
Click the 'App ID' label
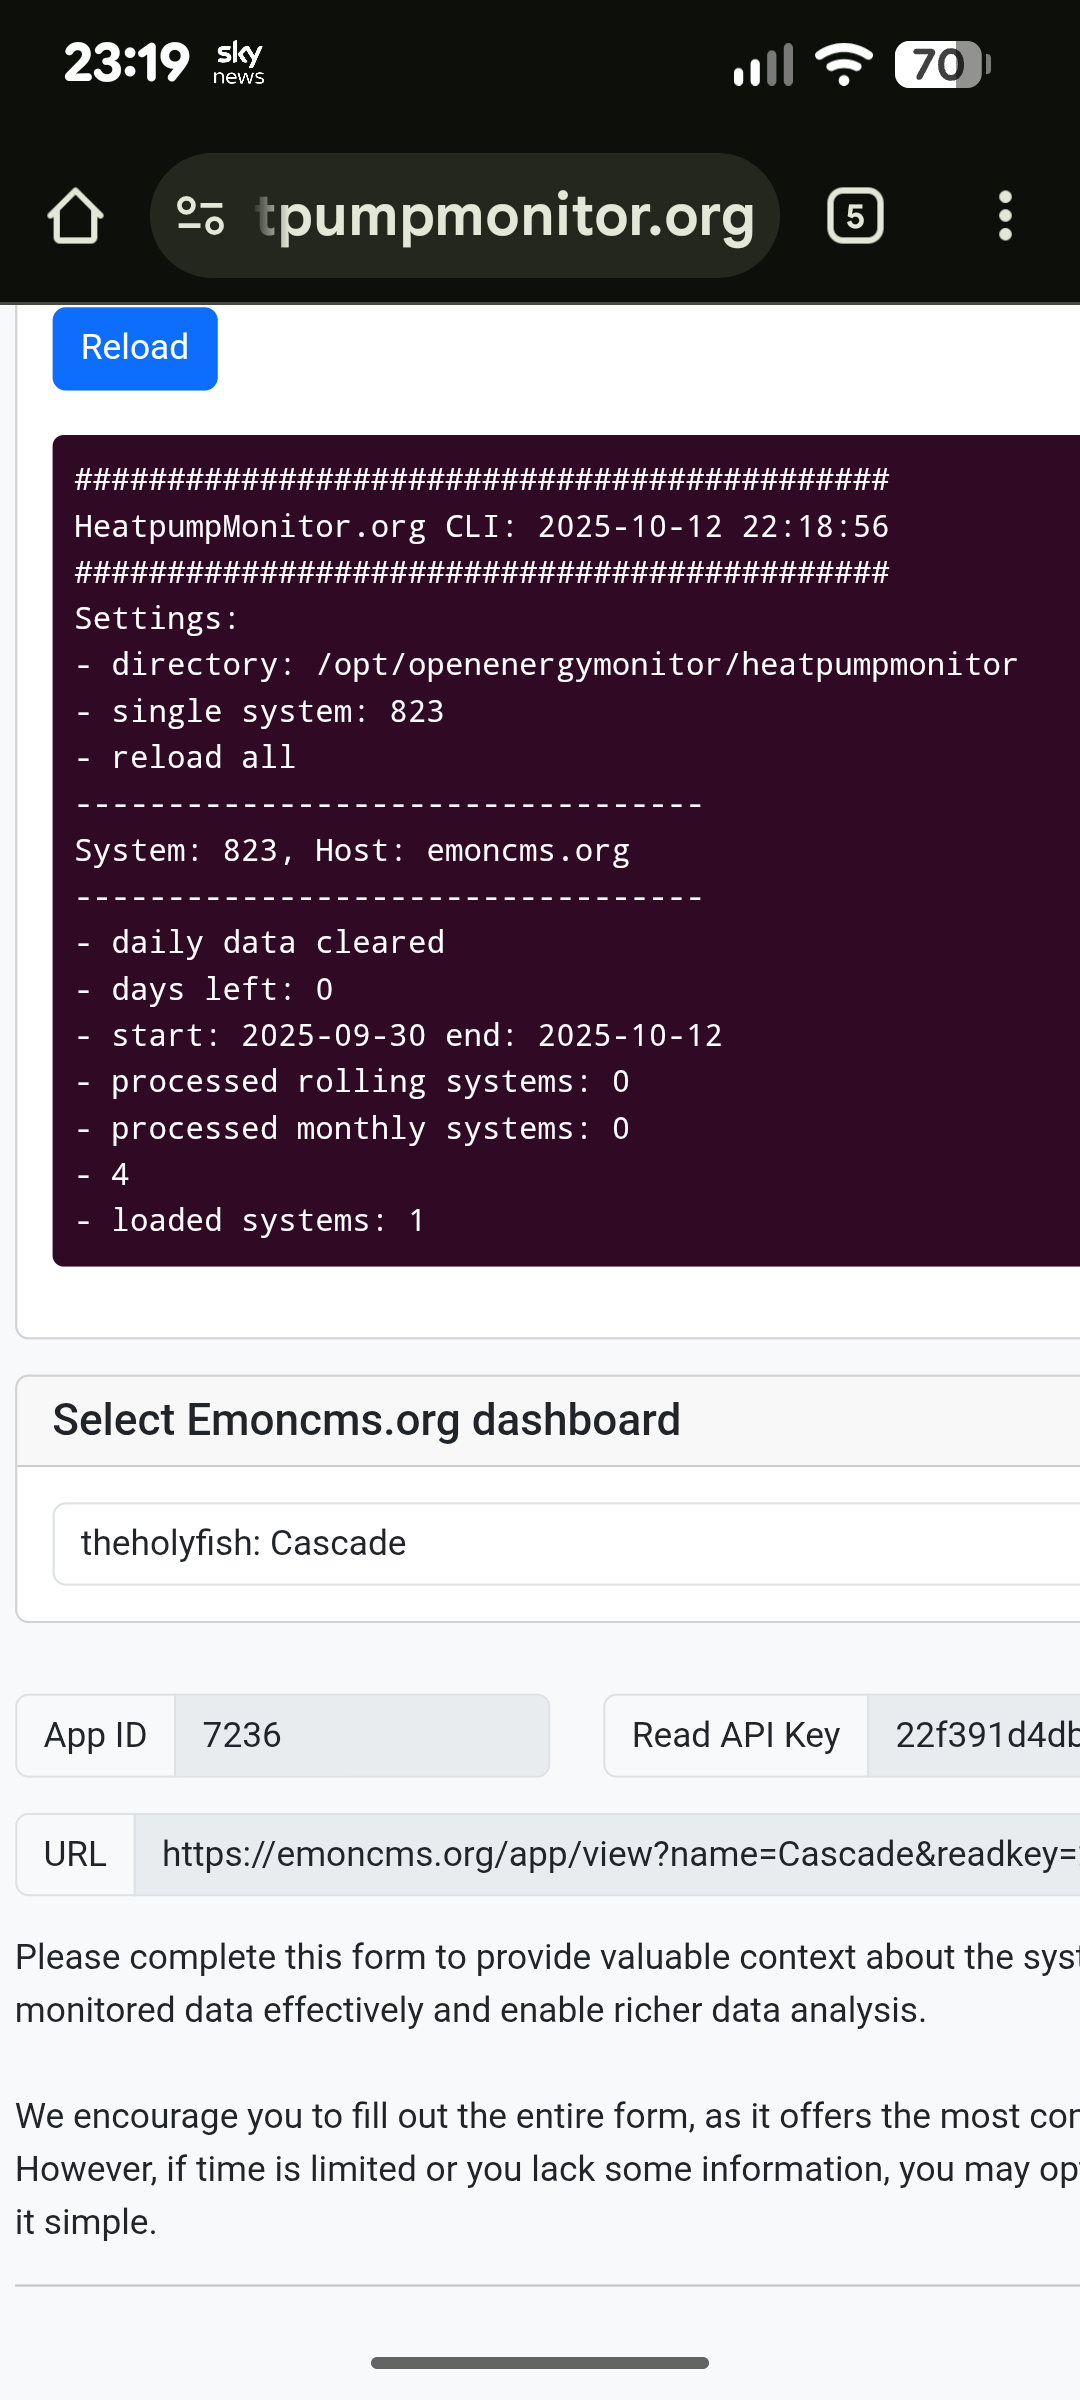click(95, 1735)
